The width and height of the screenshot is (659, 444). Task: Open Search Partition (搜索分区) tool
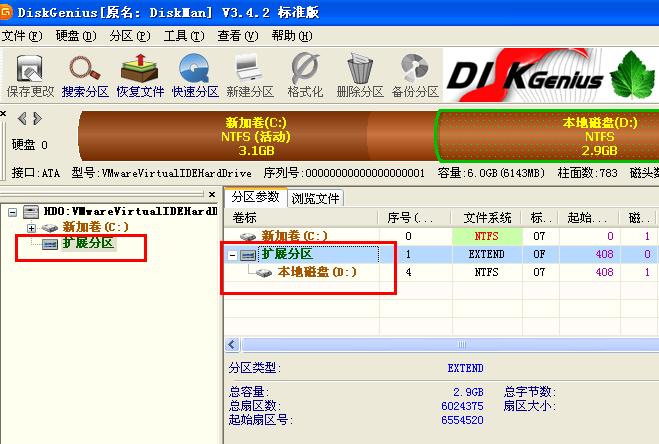[85, 76]
